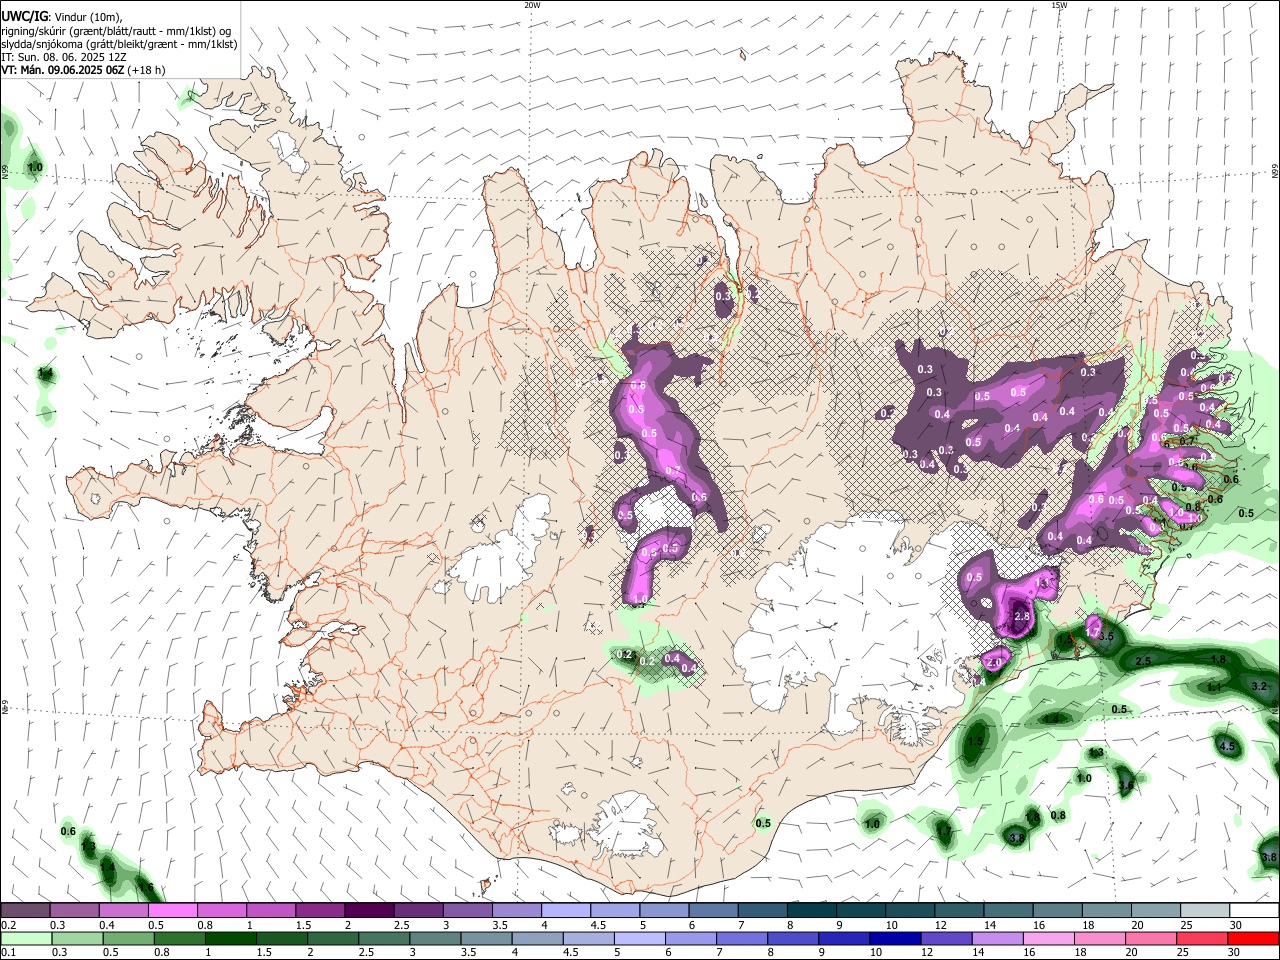The height and width of the screenshot is (960, 1280).
Task: Click the darkest purple 2–2.5 snow swatch
Action: (x=368, y=910)
